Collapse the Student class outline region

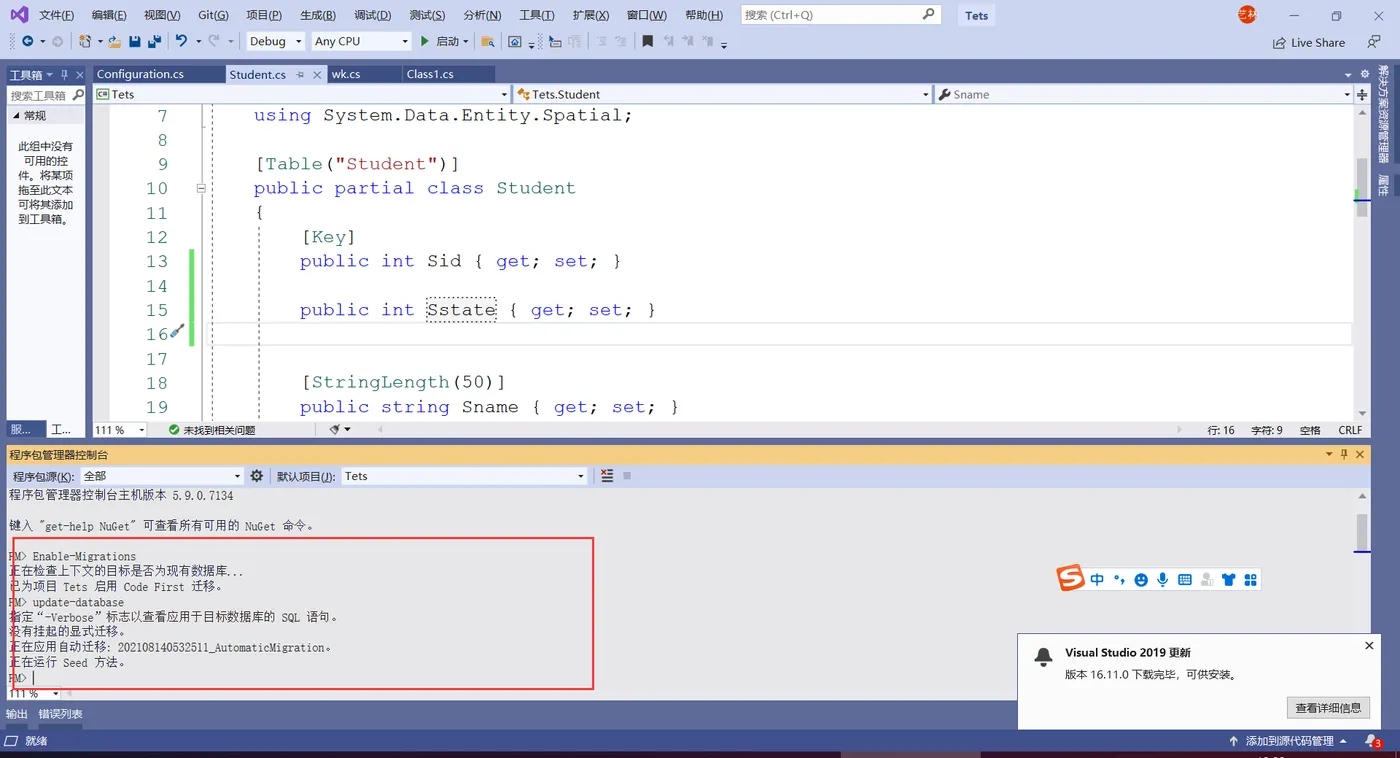point(201,188)
